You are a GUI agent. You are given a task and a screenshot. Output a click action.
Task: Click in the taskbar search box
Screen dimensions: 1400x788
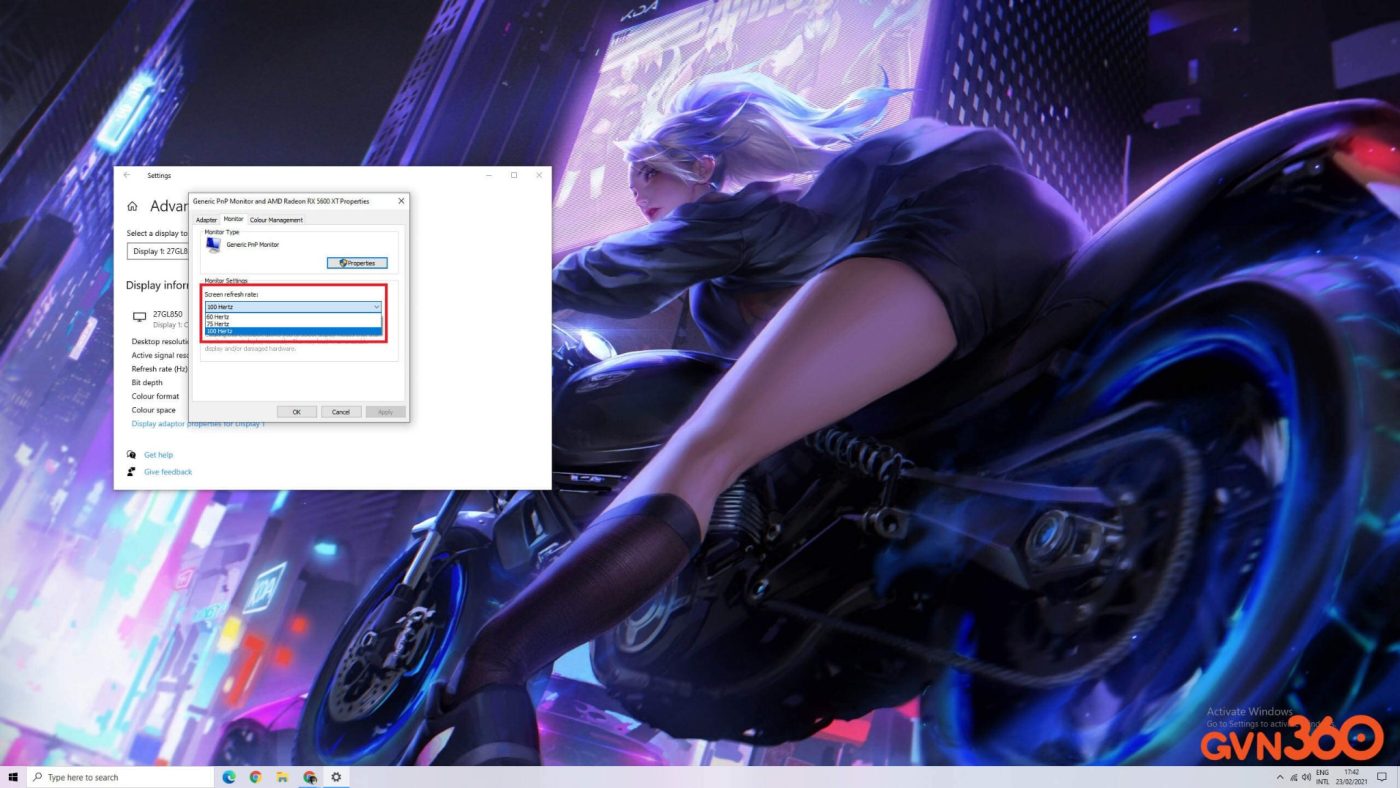coord(121,777)
